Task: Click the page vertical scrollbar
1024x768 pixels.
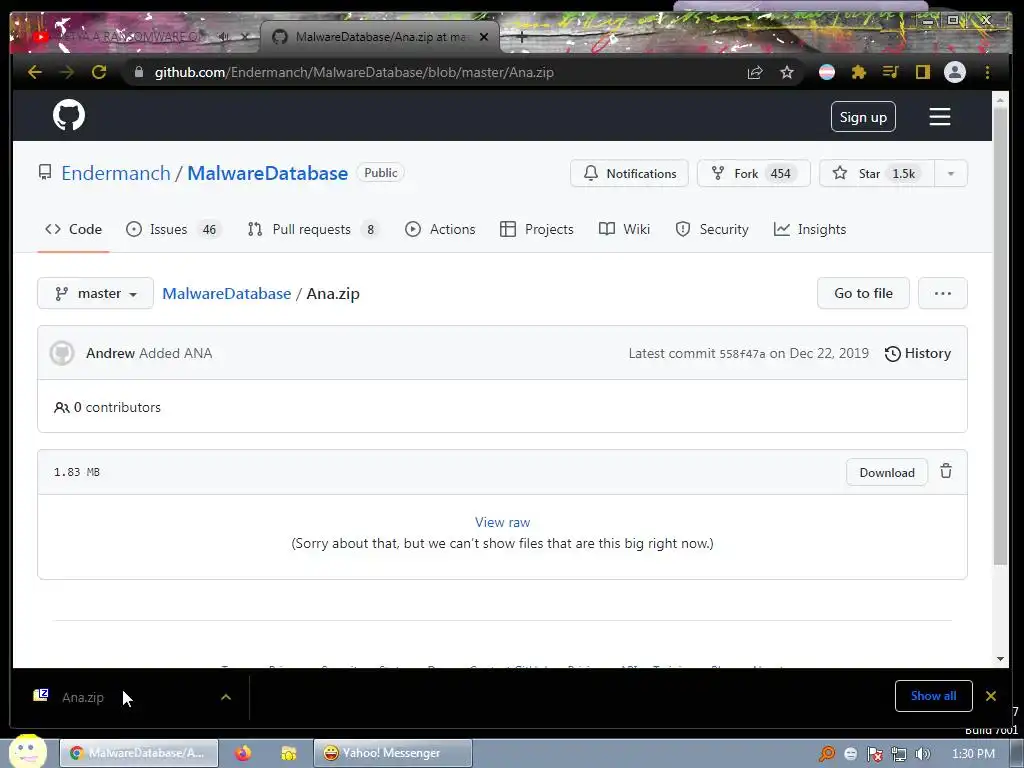Action: [1000, 334]
